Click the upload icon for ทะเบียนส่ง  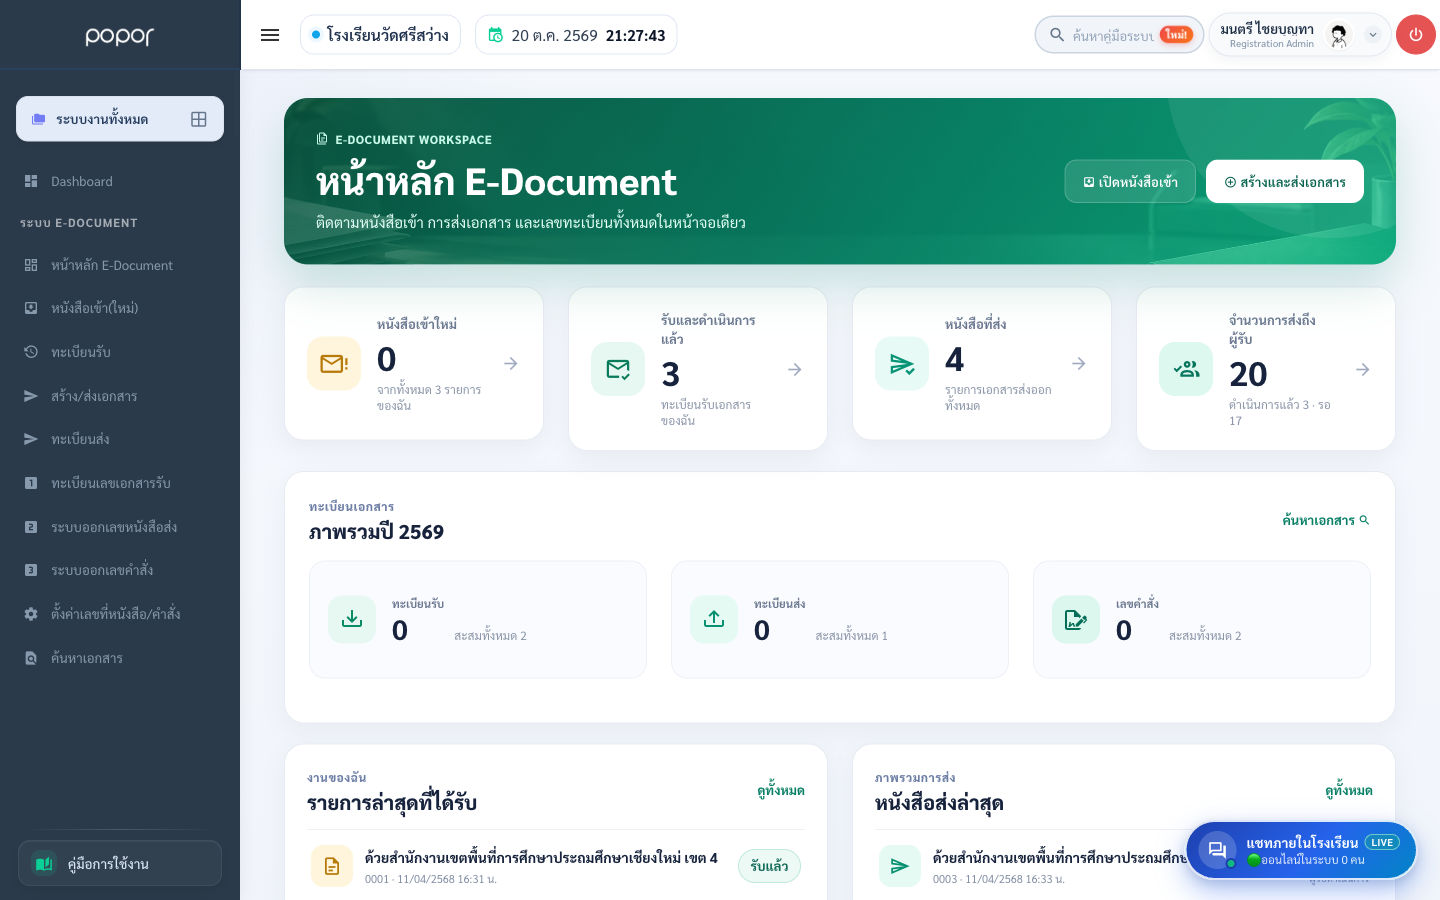click(x=714, y=620)
